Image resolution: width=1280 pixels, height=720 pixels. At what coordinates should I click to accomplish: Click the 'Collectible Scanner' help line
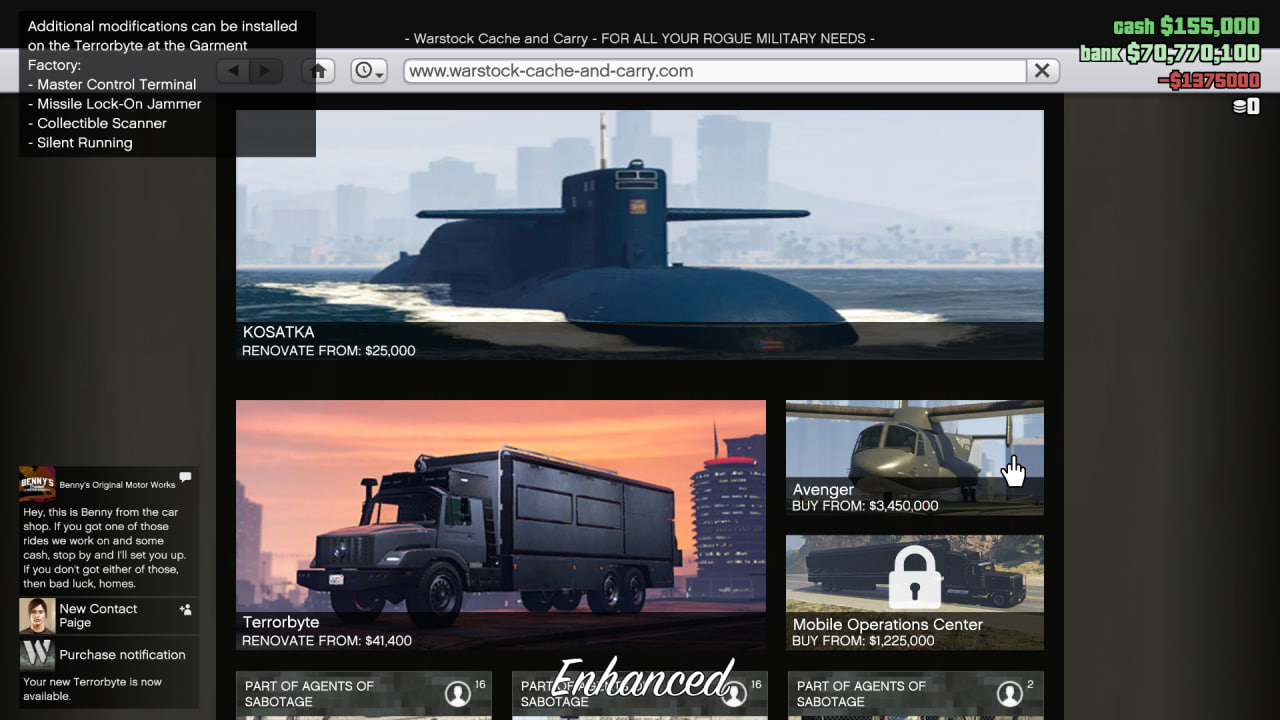pyautogui.click(x=97, y=123)
